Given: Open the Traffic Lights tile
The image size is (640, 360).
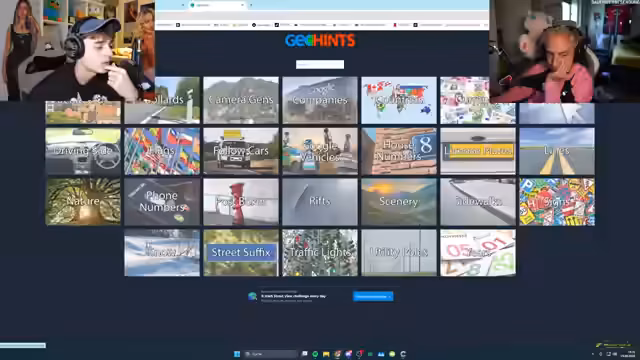Looking at the screenshot, I should (320, 253).
